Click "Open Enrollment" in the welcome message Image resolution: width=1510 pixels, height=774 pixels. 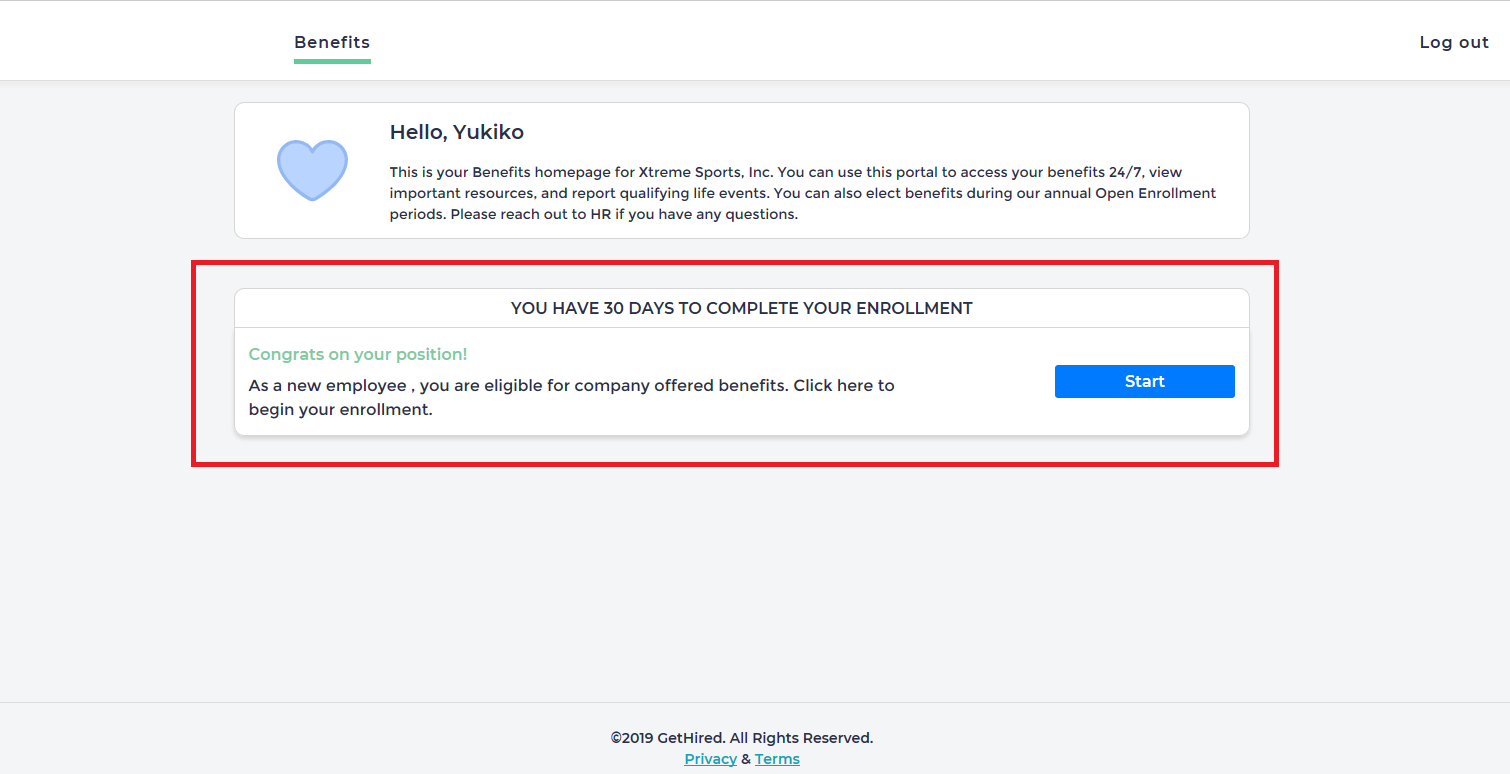pyautogui.click(x=1155, y=193)
